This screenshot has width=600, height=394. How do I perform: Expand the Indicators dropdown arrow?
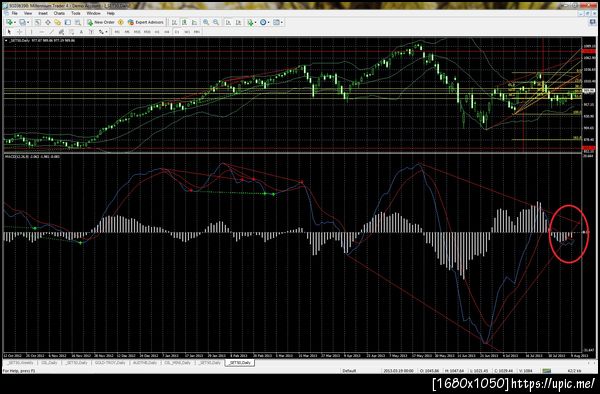tap(256, 22)
